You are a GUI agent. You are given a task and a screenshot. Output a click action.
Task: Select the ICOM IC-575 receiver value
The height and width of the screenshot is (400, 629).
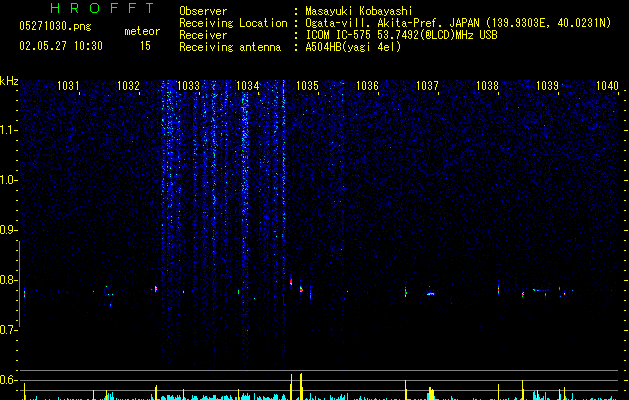pyautogui.click(x=402, y=35)
